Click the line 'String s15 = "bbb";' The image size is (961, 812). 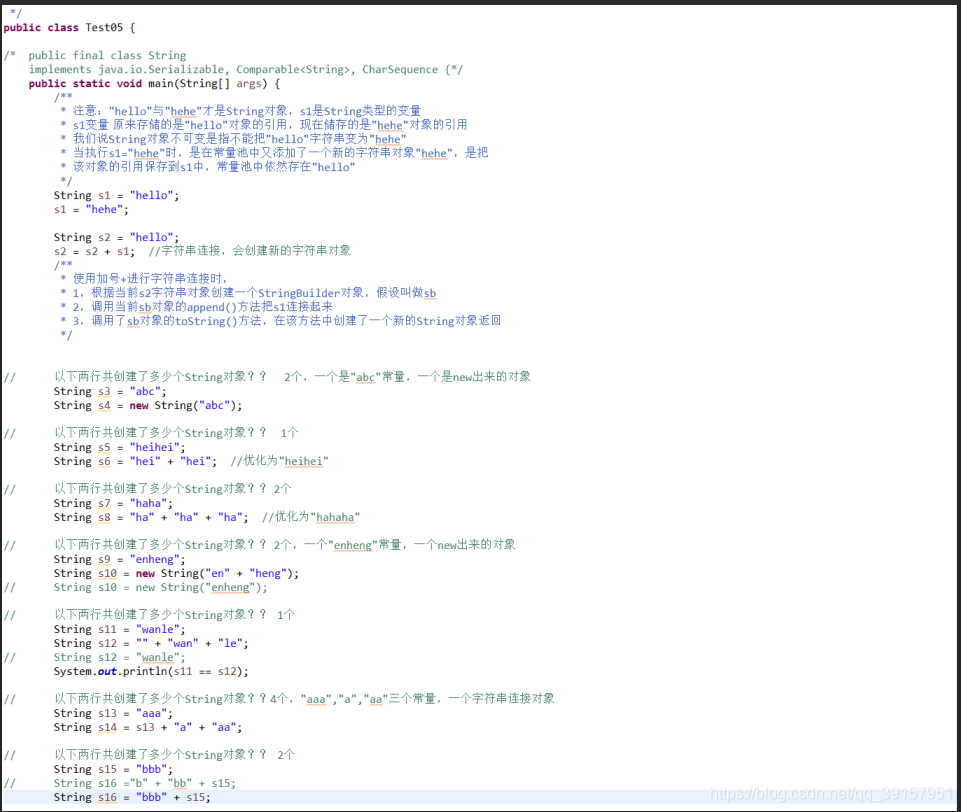pos(113,769)
